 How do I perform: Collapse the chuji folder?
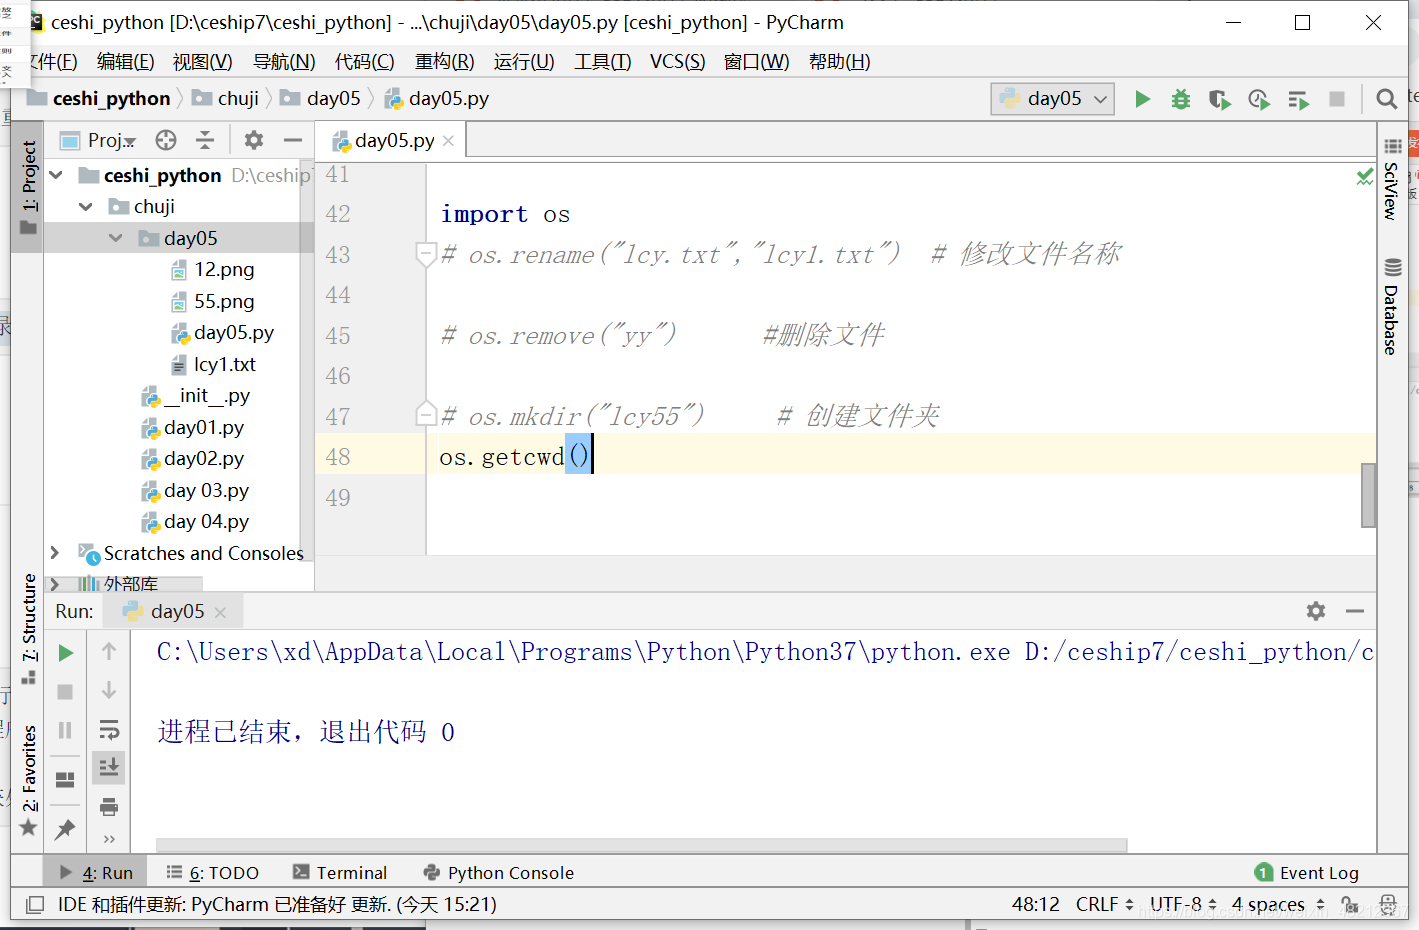pyautogui.click(x=86, y=207)
